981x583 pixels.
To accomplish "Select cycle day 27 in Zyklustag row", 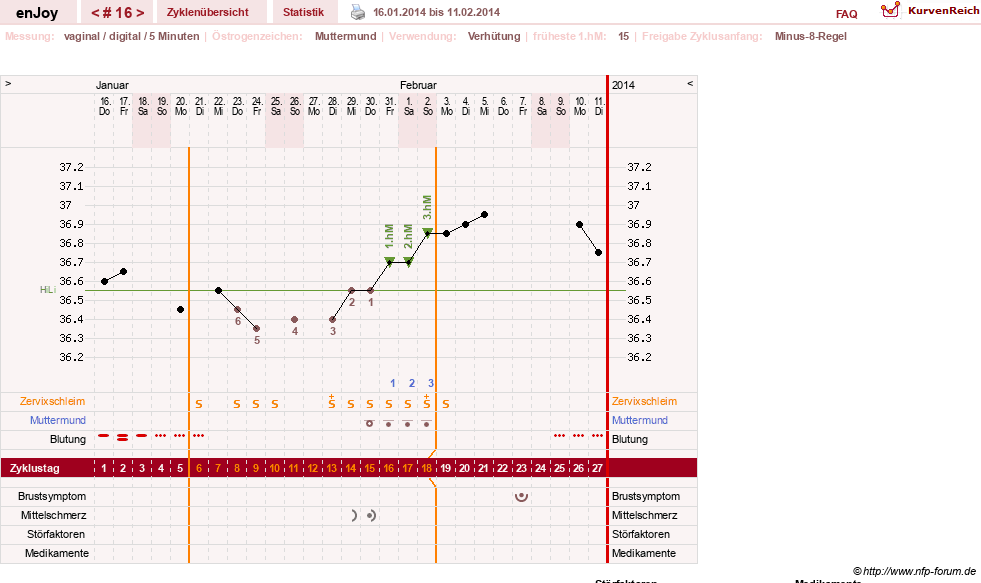I will 597,468.
